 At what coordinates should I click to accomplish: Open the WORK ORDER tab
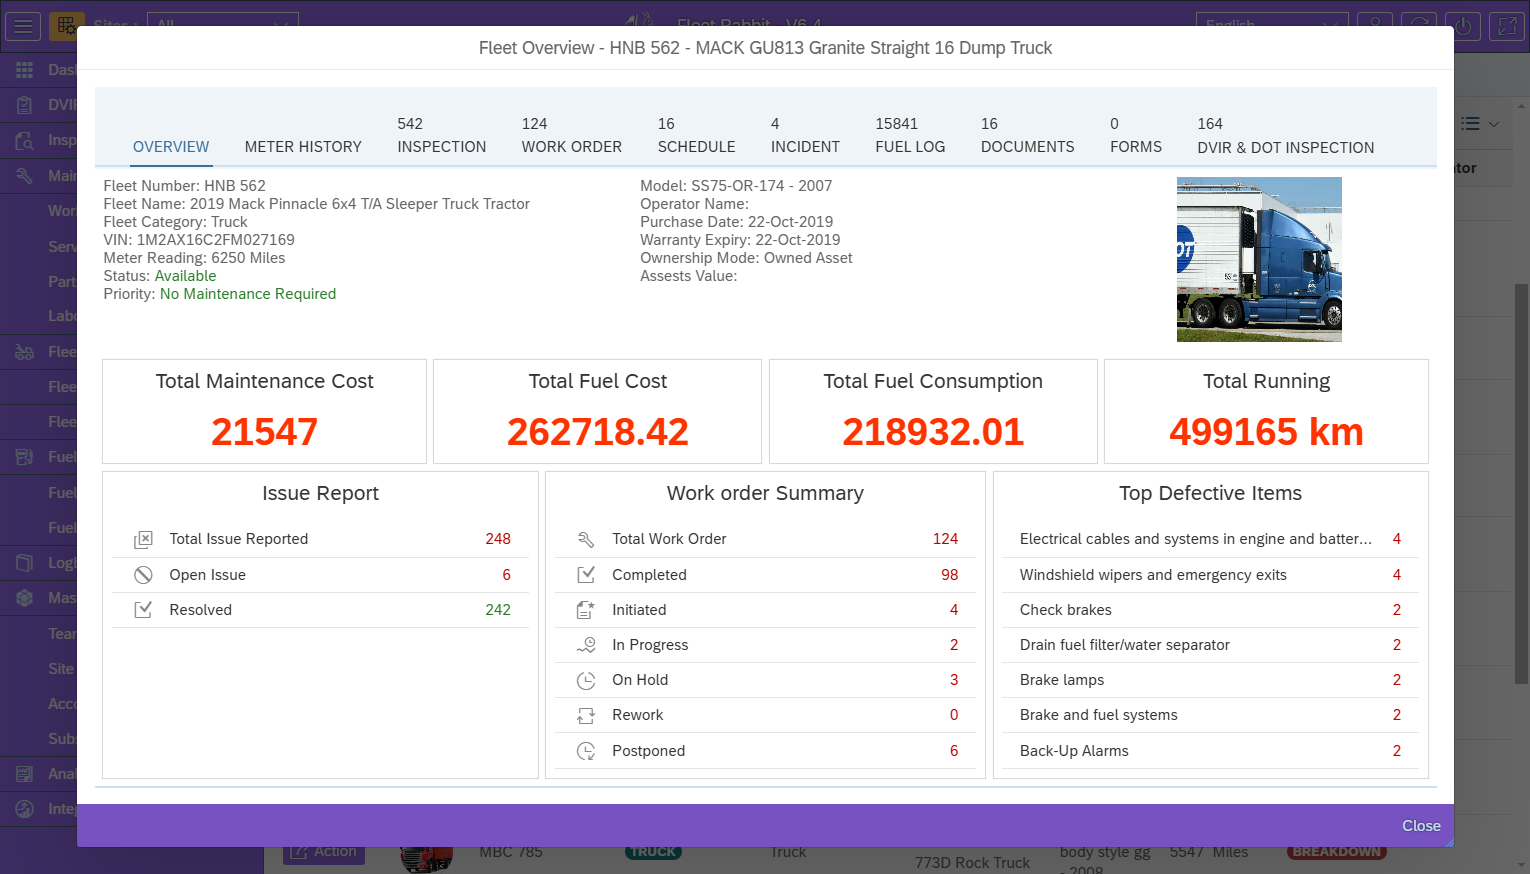point(571,146)
